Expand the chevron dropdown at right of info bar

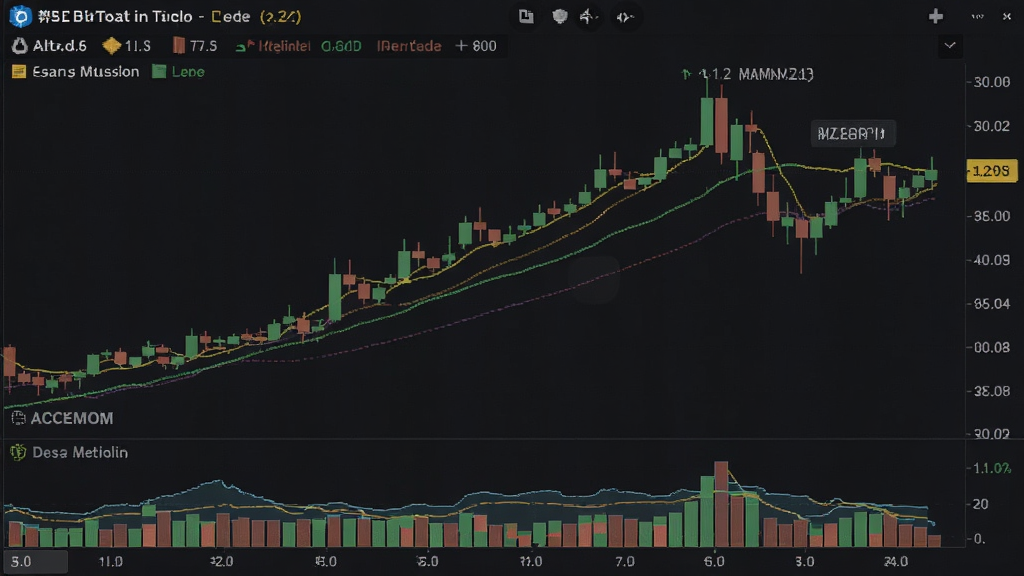coord(950,46)
